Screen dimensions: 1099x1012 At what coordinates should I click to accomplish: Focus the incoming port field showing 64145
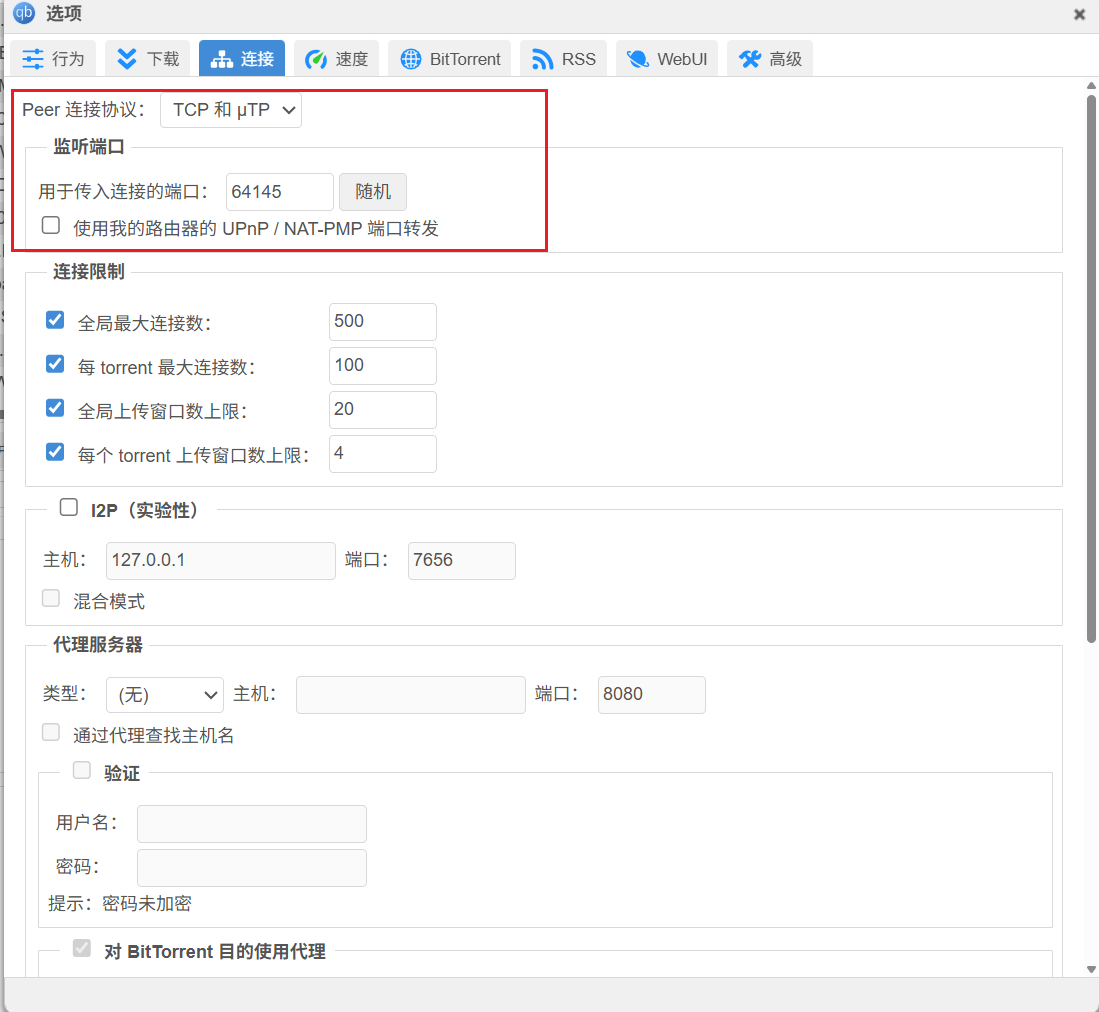coord(279,192)
